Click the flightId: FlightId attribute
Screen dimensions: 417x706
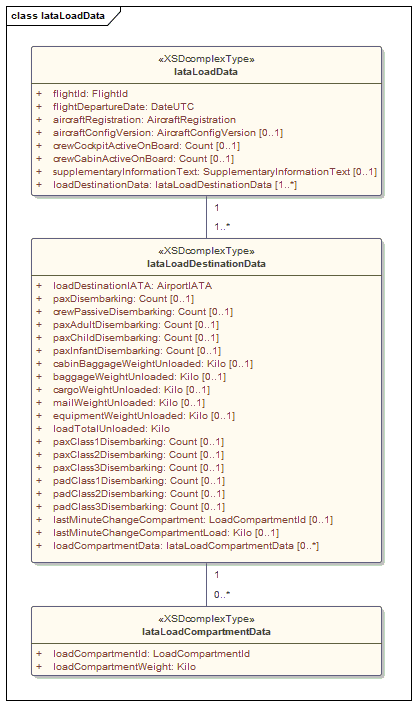pos(90,94)
